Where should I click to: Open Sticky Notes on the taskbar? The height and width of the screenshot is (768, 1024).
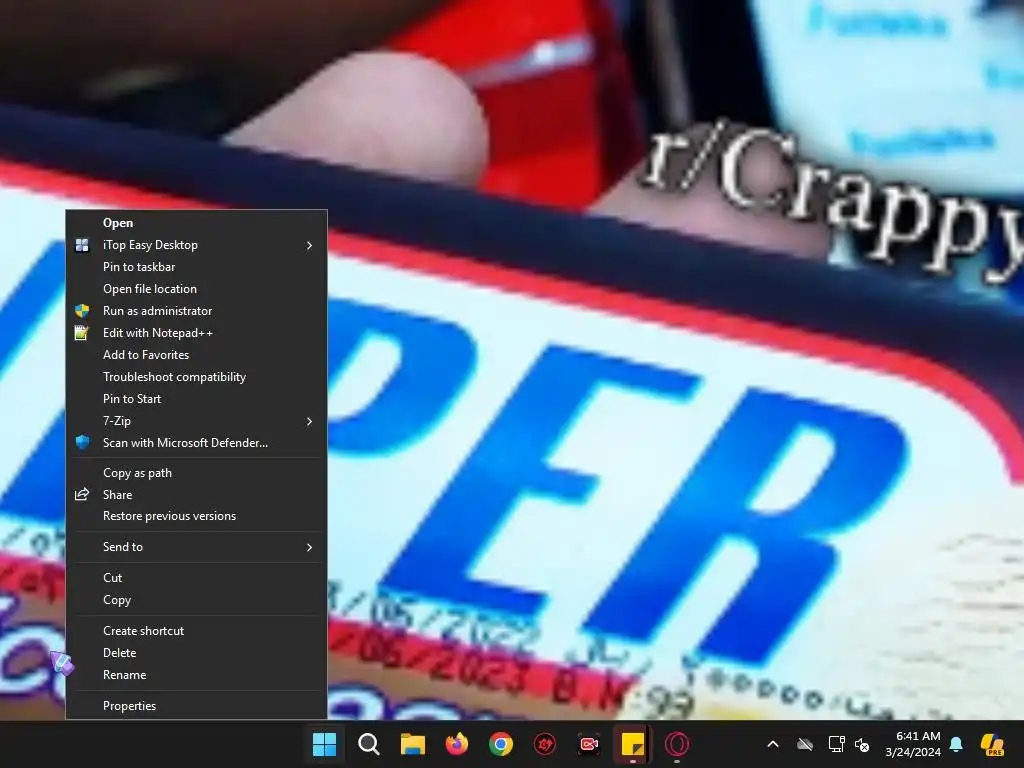633,744
